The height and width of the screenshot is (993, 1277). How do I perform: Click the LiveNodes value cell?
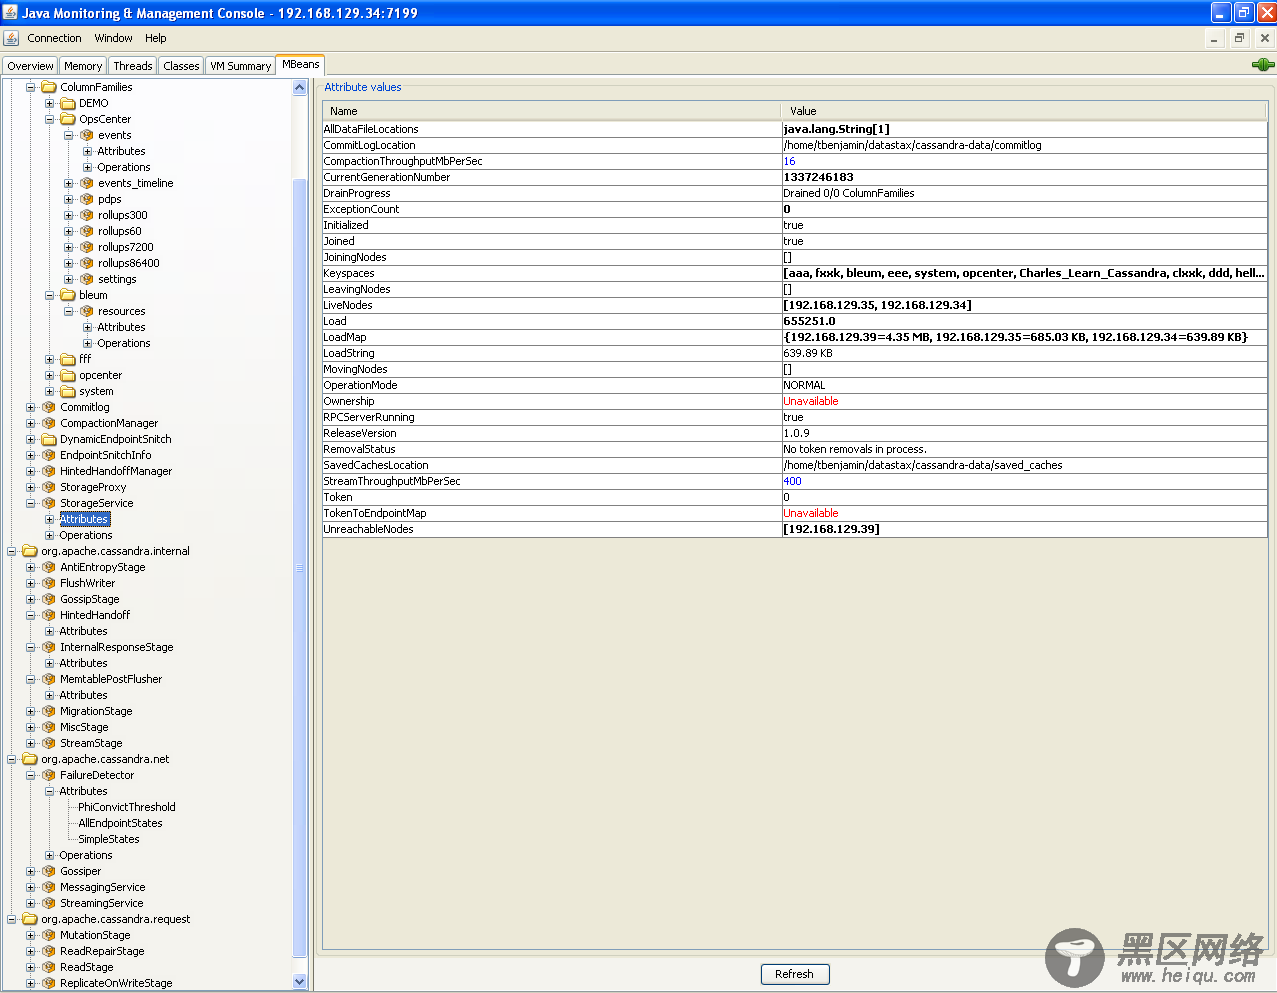pos(1024,305)
